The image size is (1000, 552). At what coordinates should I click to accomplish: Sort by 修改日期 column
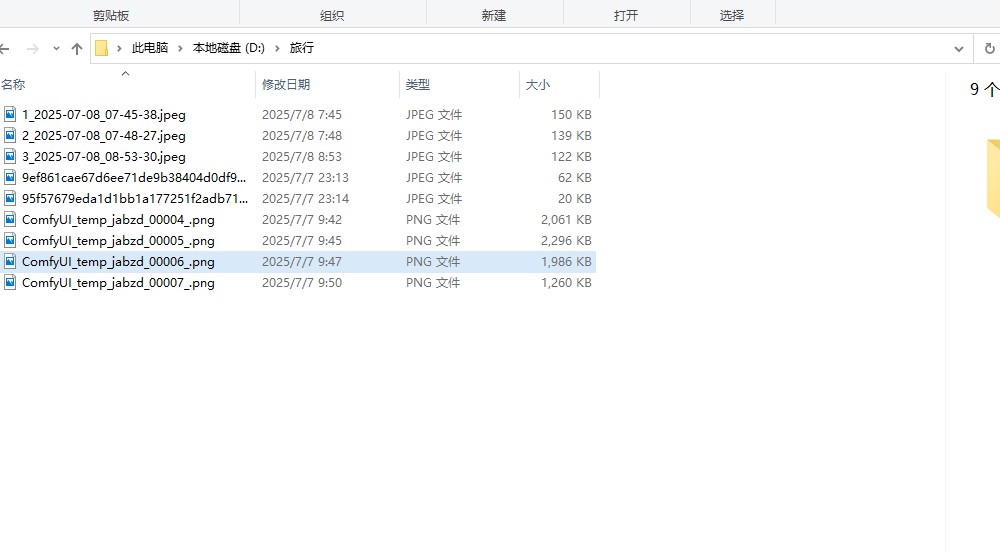click(286, 84)
